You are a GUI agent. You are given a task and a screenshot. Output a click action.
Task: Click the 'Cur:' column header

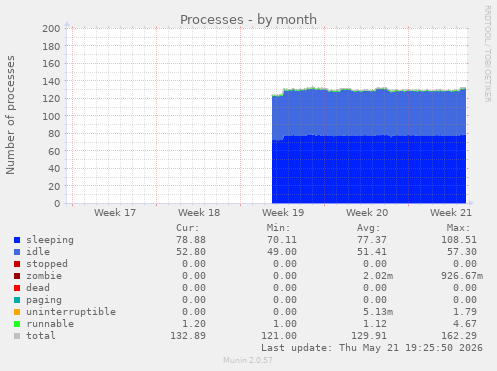188,228
